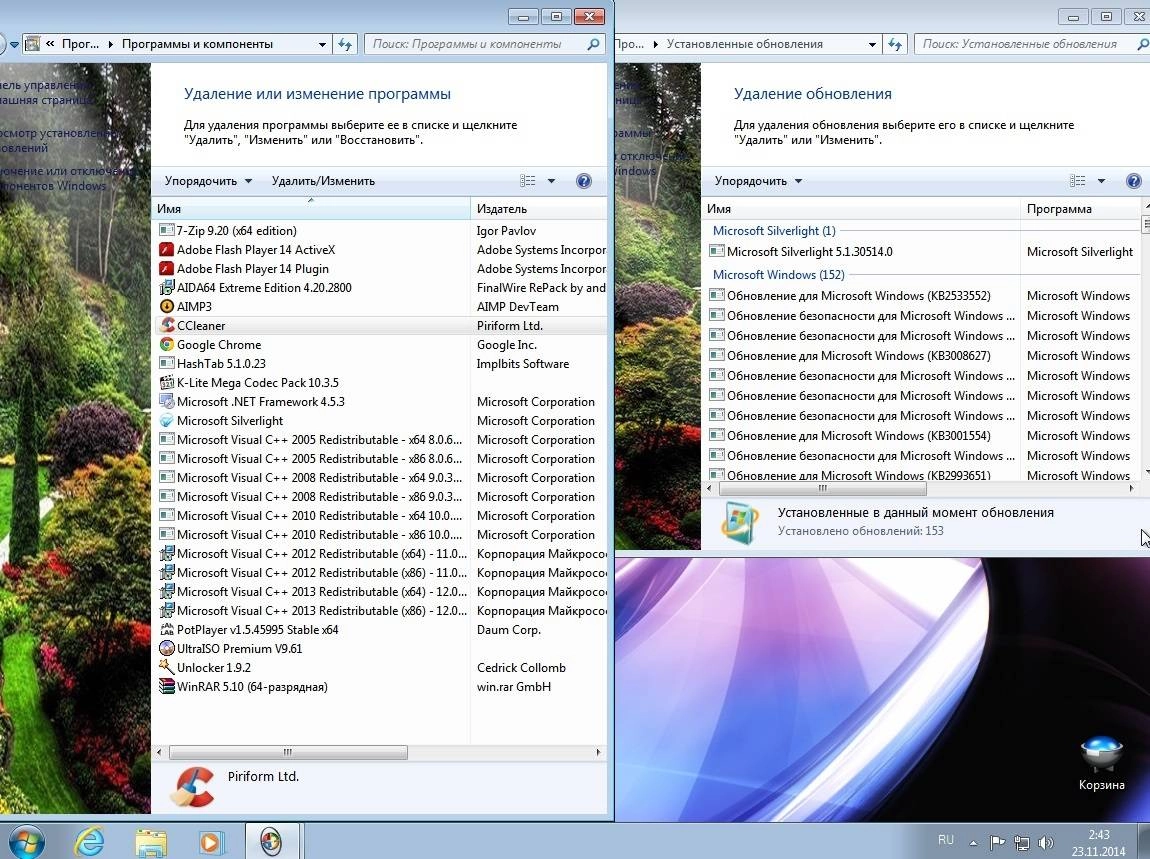Expand address history dropdown in Programs window
The width and height of the screenshot is (1150, 859).
click(x=322, y=44)
